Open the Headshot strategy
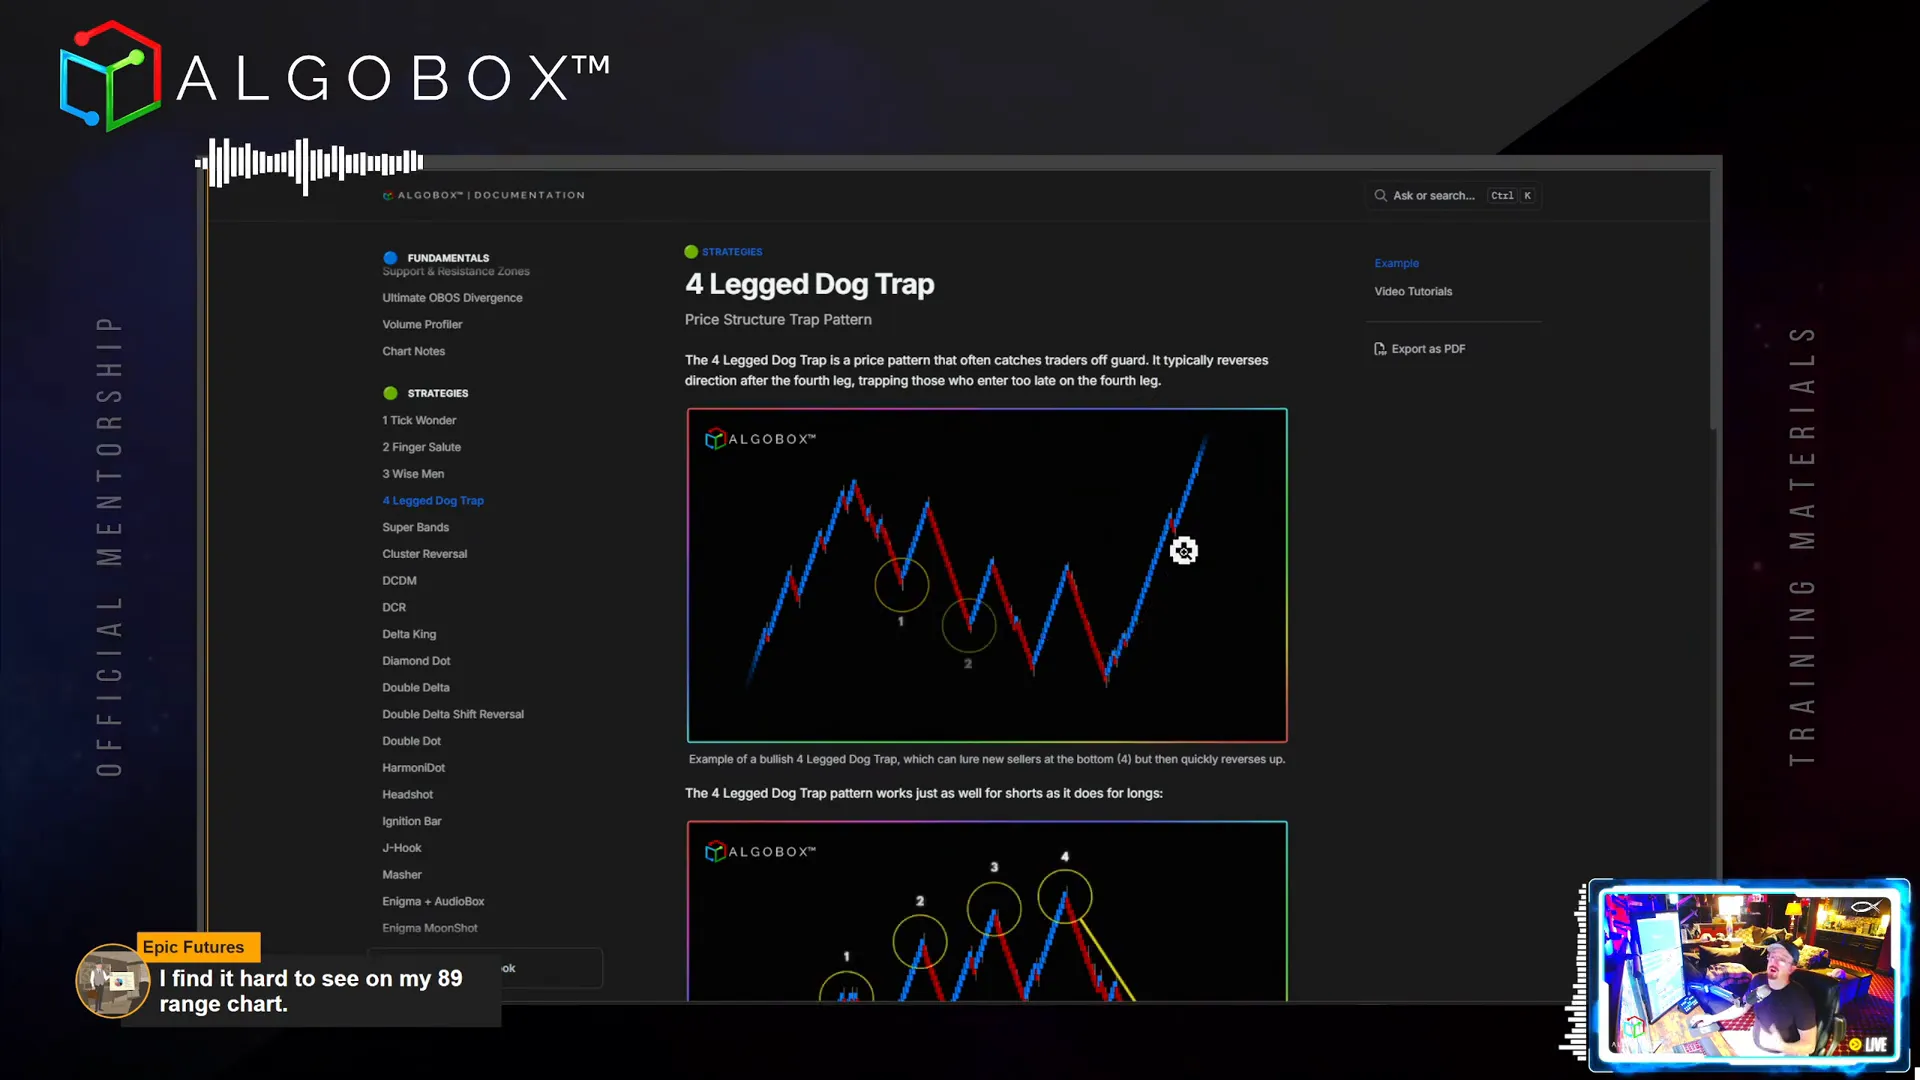This screenshot has width=1920, height=1080. click(x=407, y=795)
